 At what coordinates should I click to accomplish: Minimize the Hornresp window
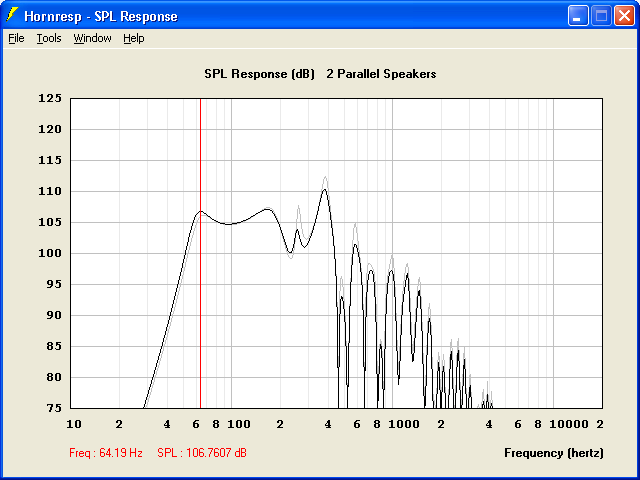tap(578, 16)
